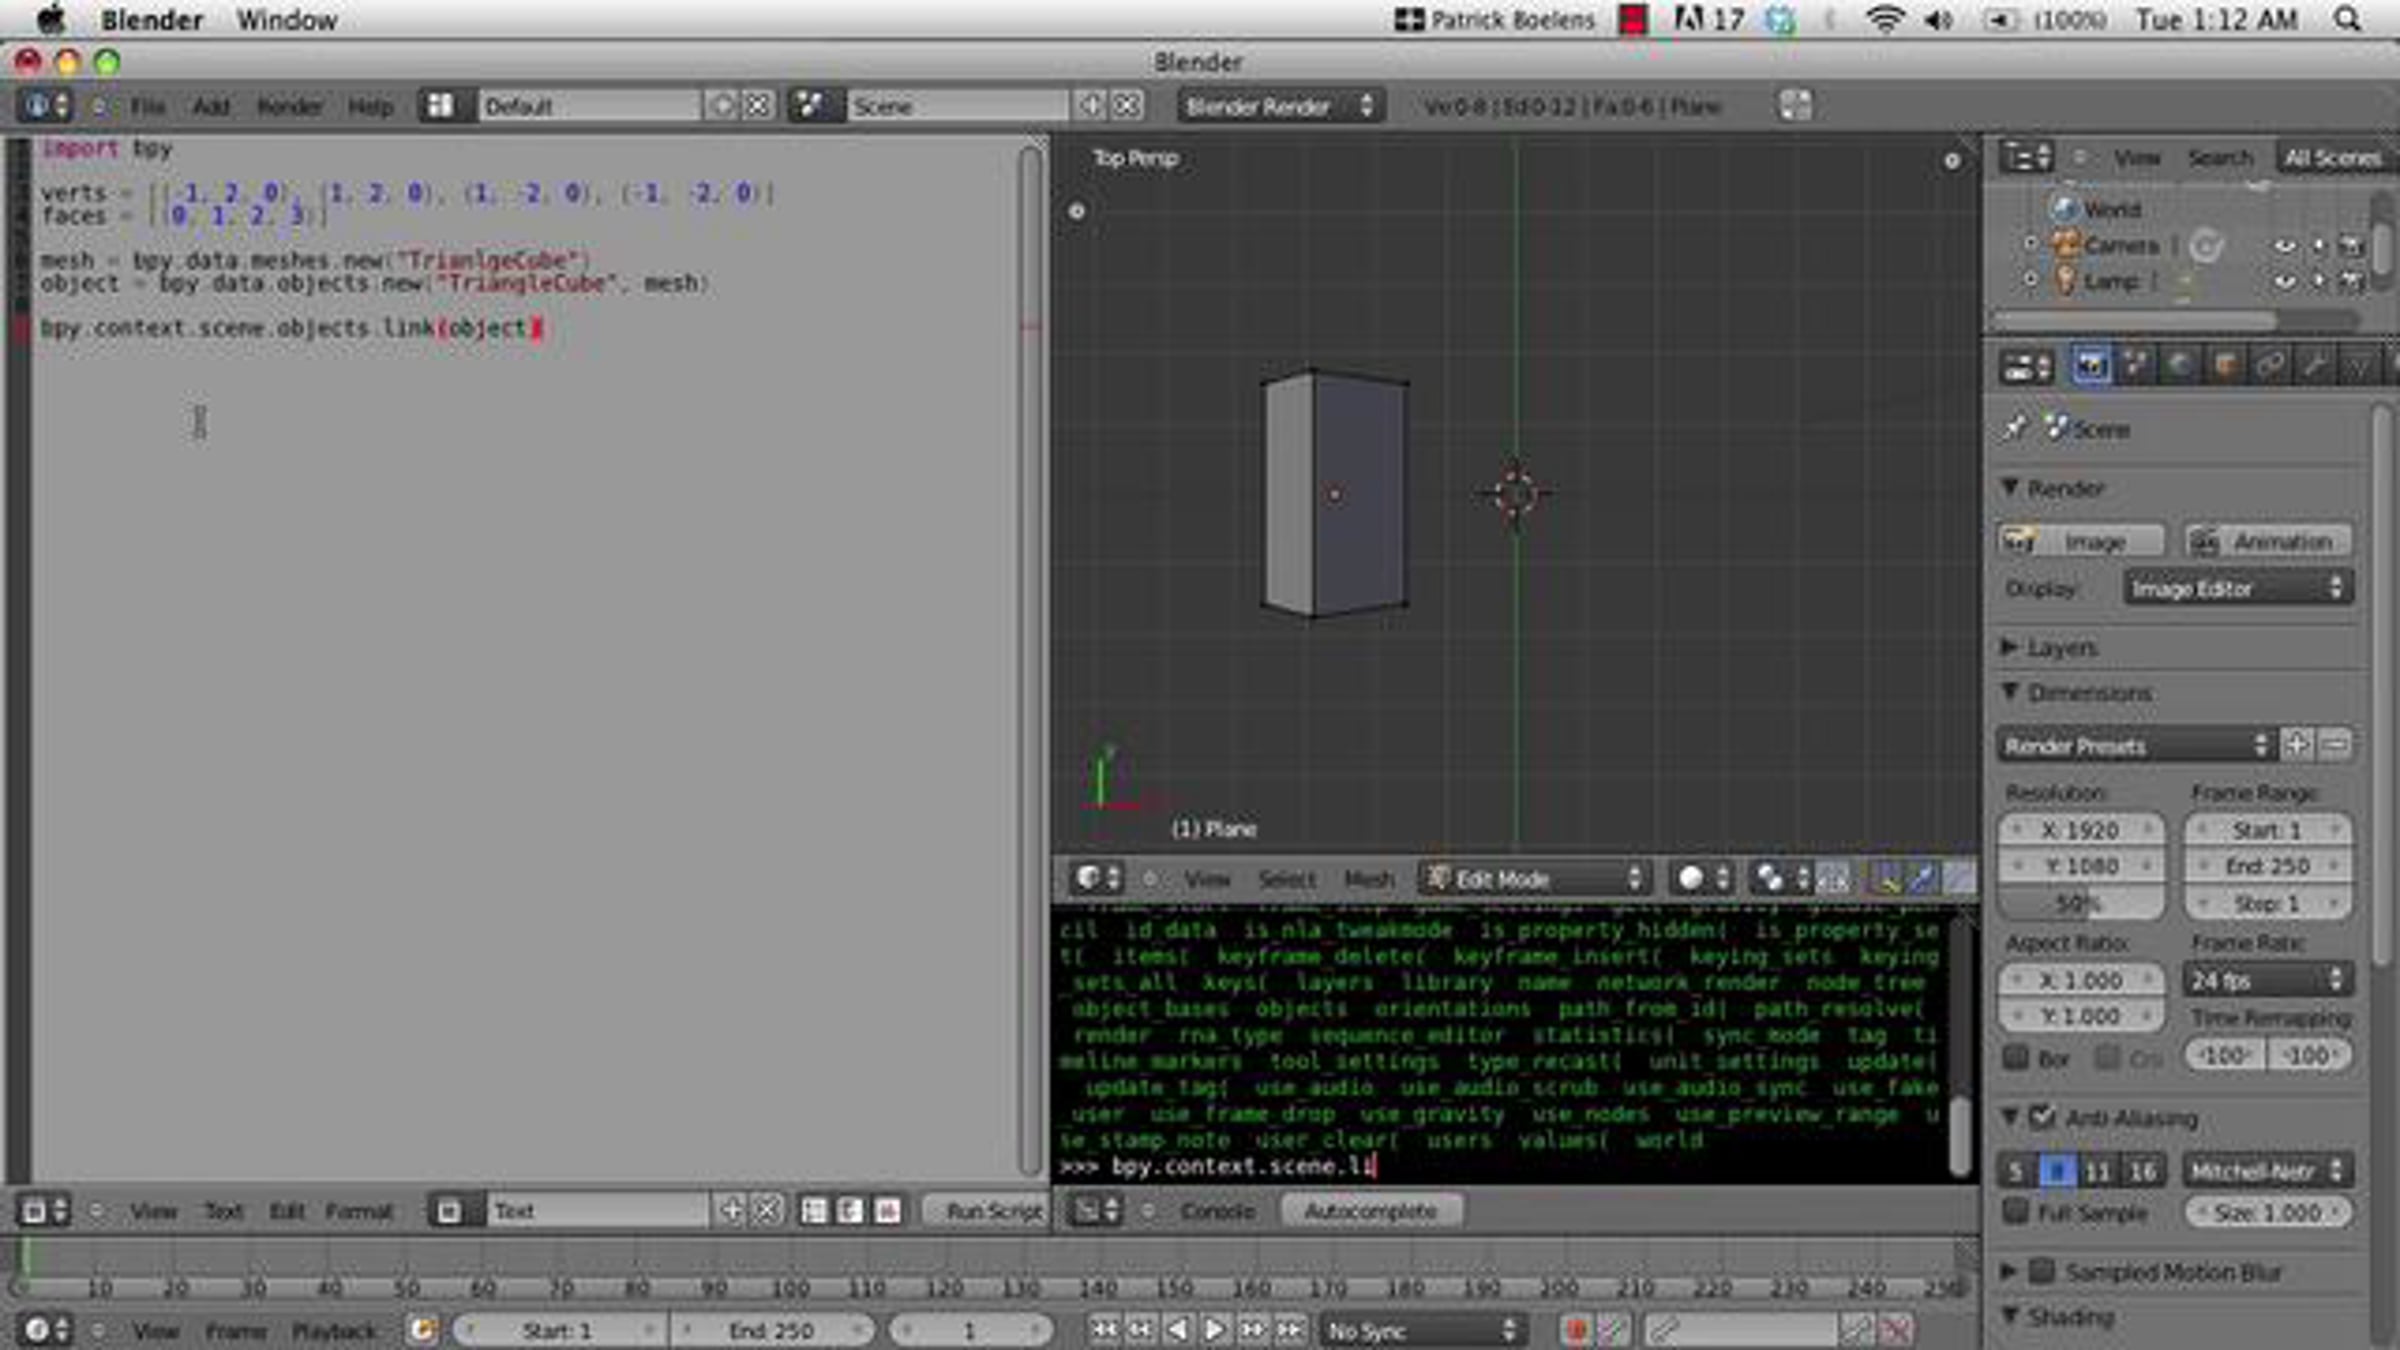The height and width of the screenshot is (1350, 2400).
Task: Toggle Lamp visibility eye in outliner
Action: tap(2285, 282)
